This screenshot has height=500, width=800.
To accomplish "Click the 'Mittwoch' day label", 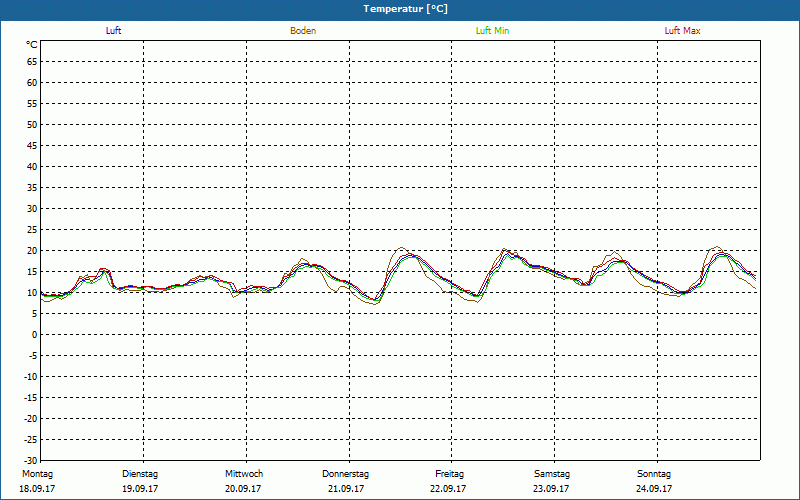I will tap(244, 474).
